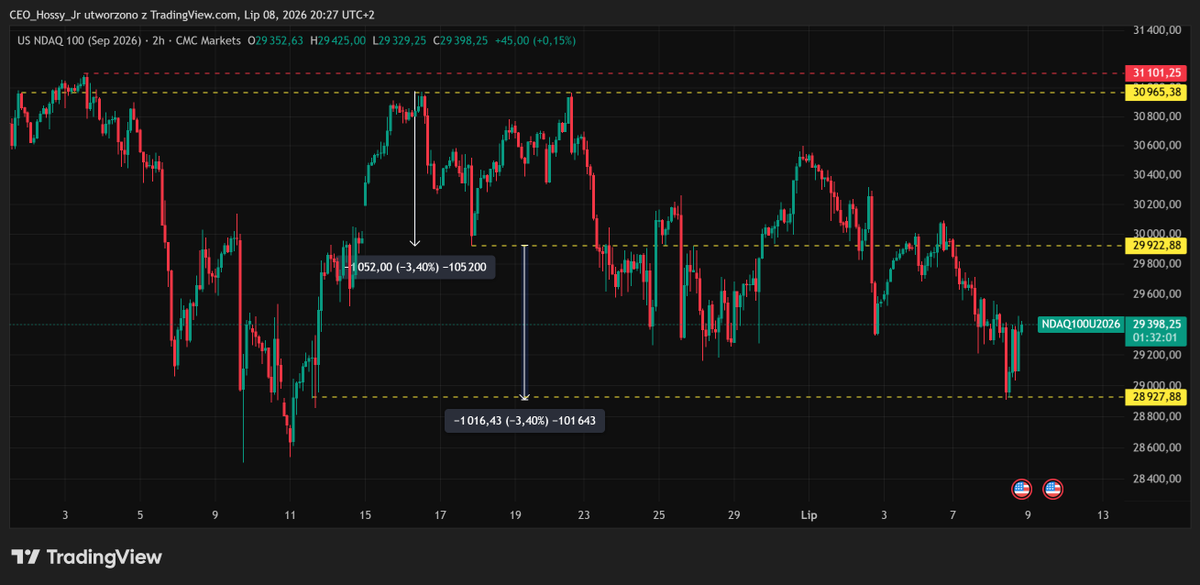Click the date label 13 on the time axis

tap(1102, 516)
